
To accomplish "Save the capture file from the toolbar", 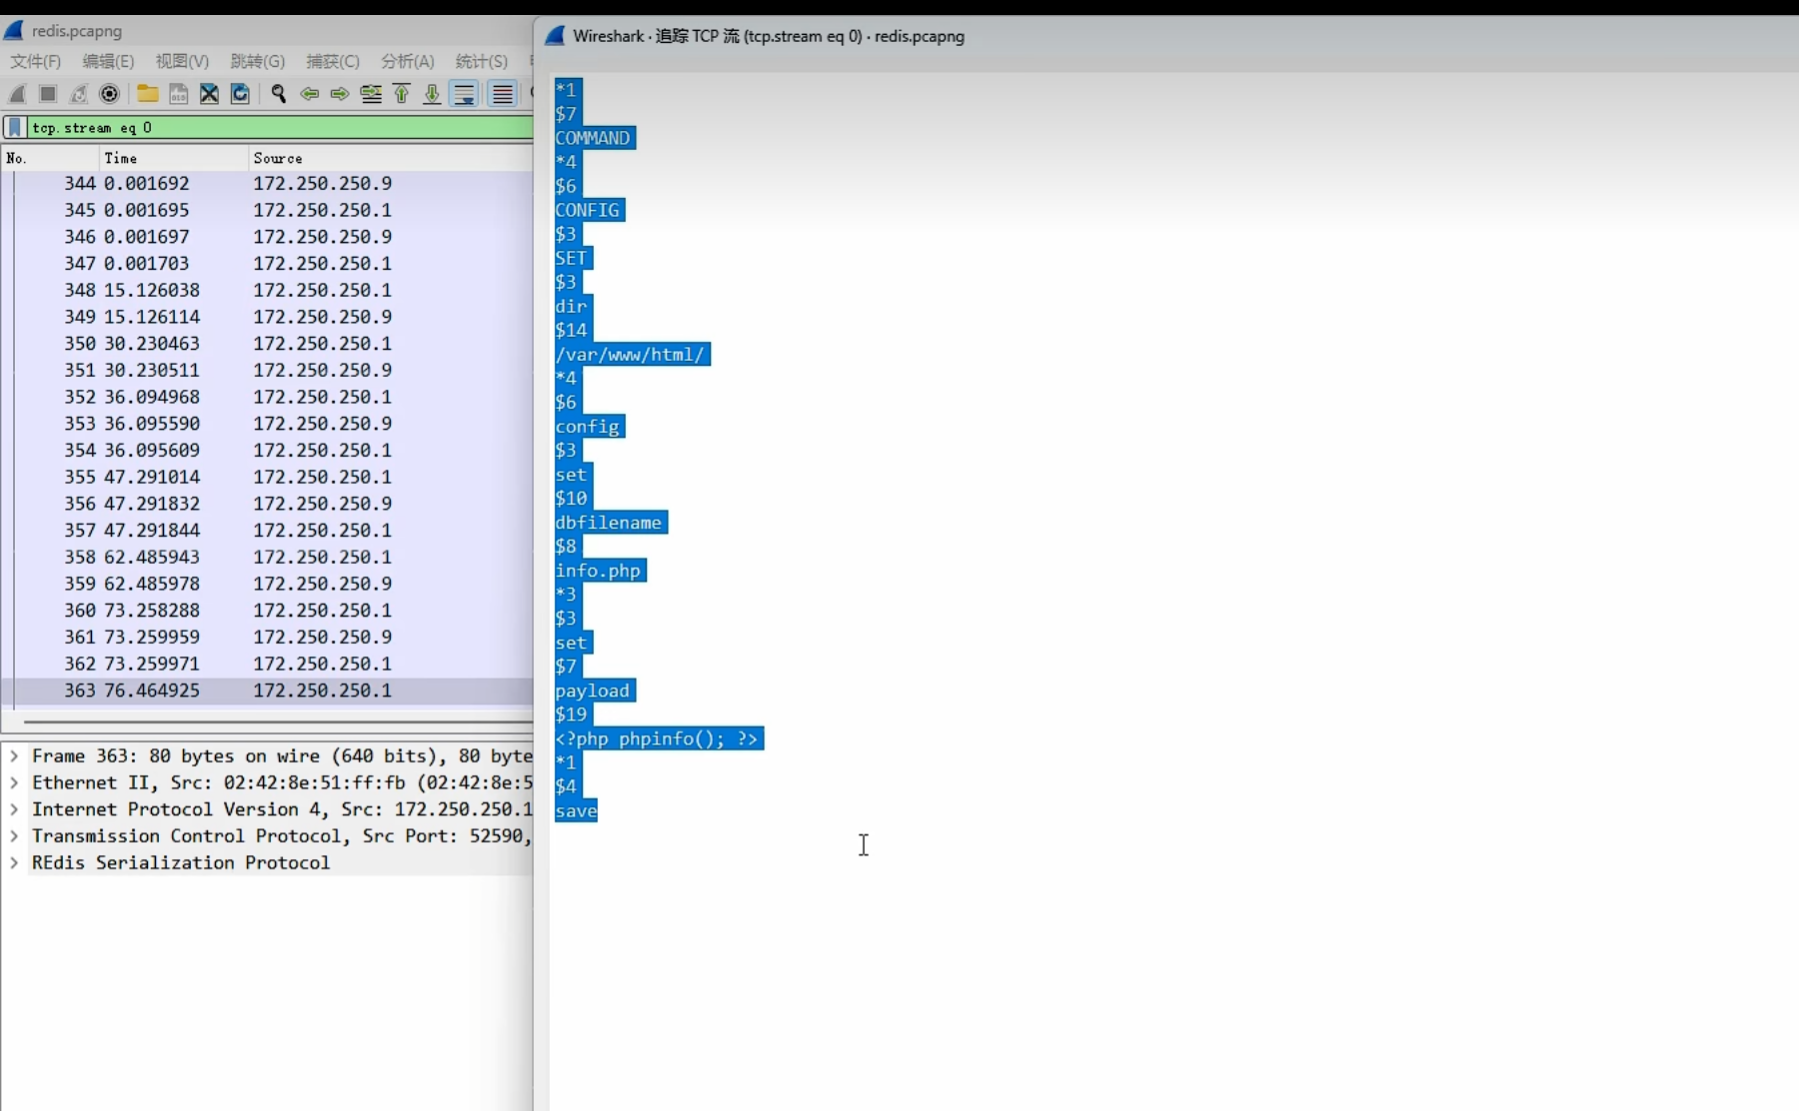I will coord(178,94).
